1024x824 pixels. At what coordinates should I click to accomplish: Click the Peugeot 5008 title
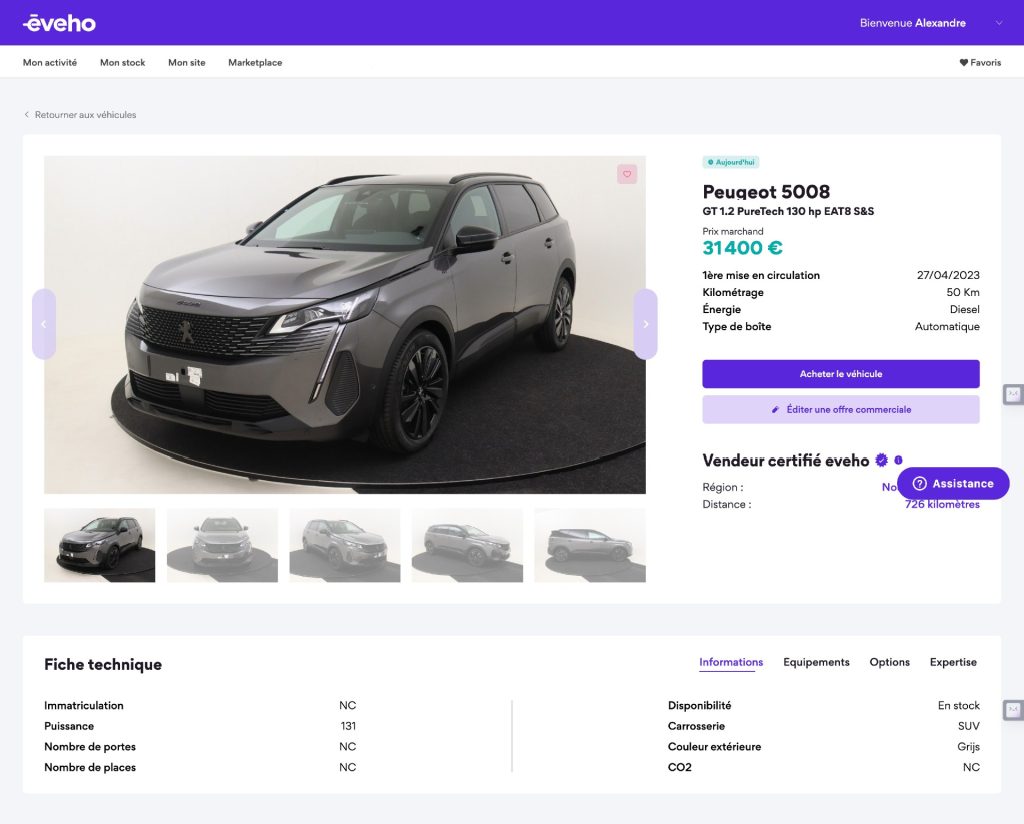(x=766, y=192)
